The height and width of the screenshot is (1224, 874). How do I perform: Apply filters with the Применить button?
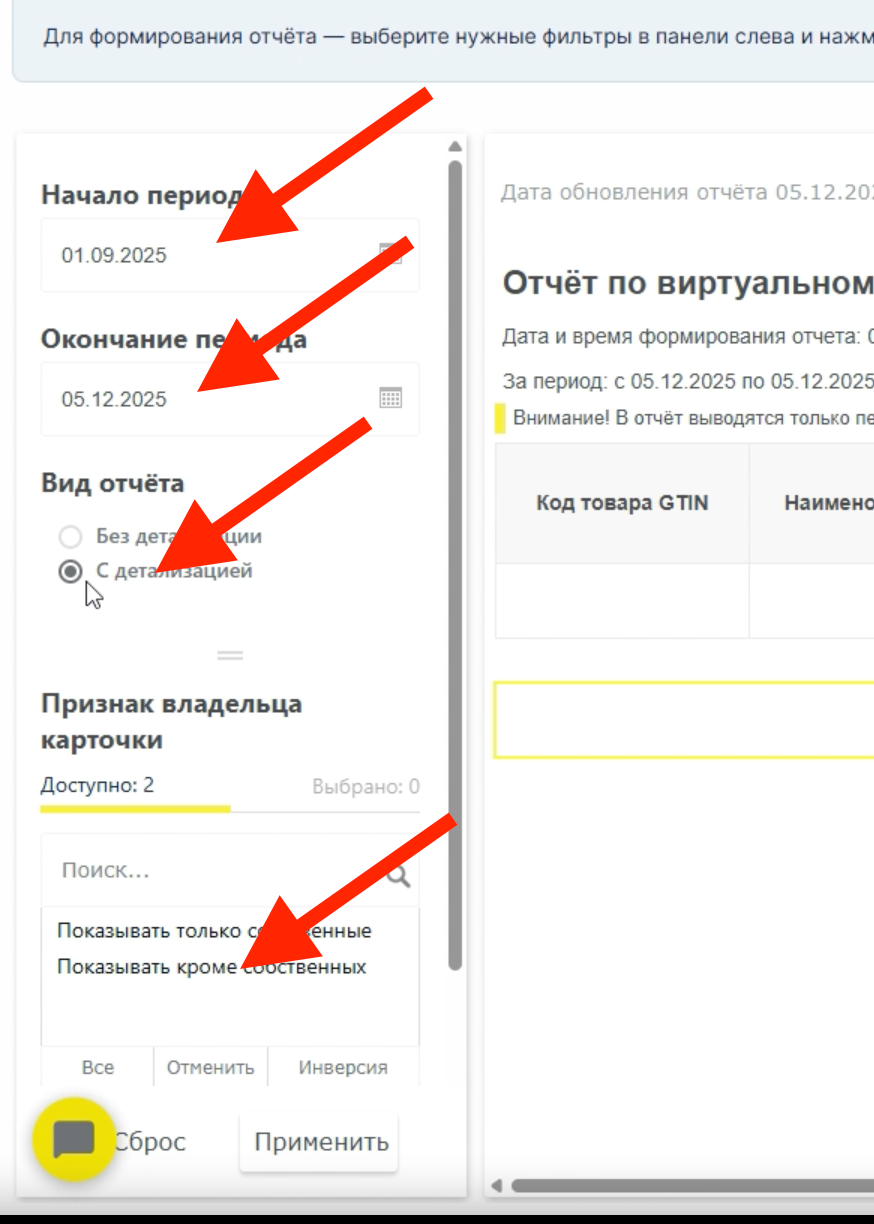pos(319,1142)
